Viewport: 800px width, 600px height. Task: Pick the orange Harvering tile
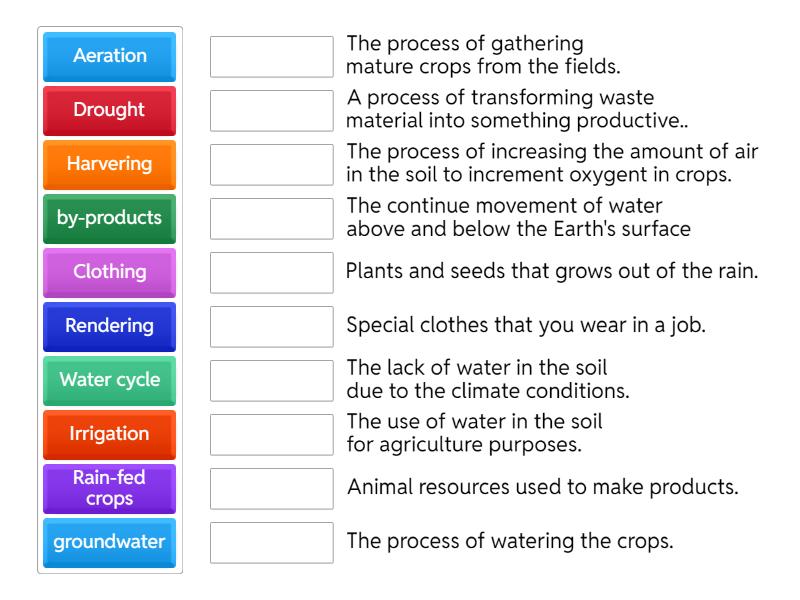(x=110, y=164)
